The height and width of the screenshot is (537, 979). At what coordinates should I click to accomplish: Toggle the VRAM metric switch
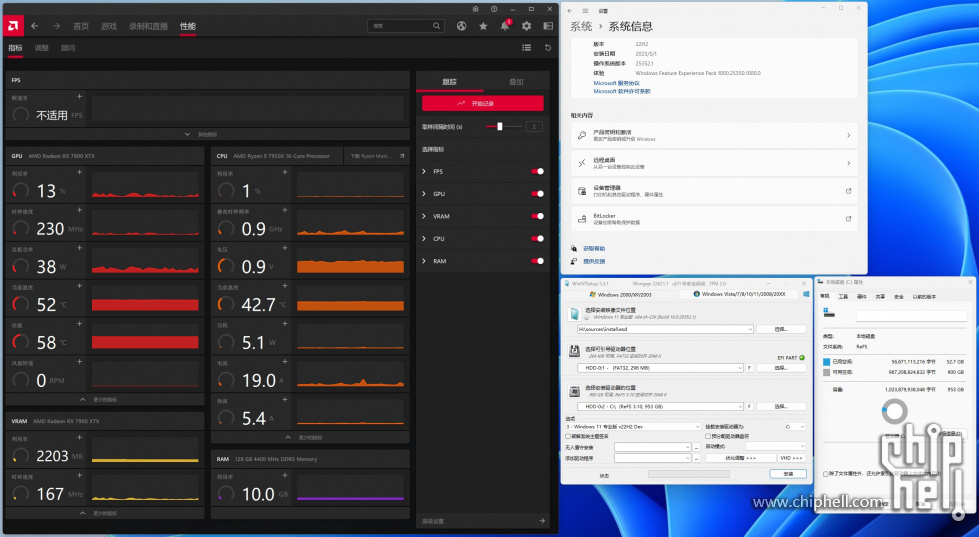click(538, 216)
